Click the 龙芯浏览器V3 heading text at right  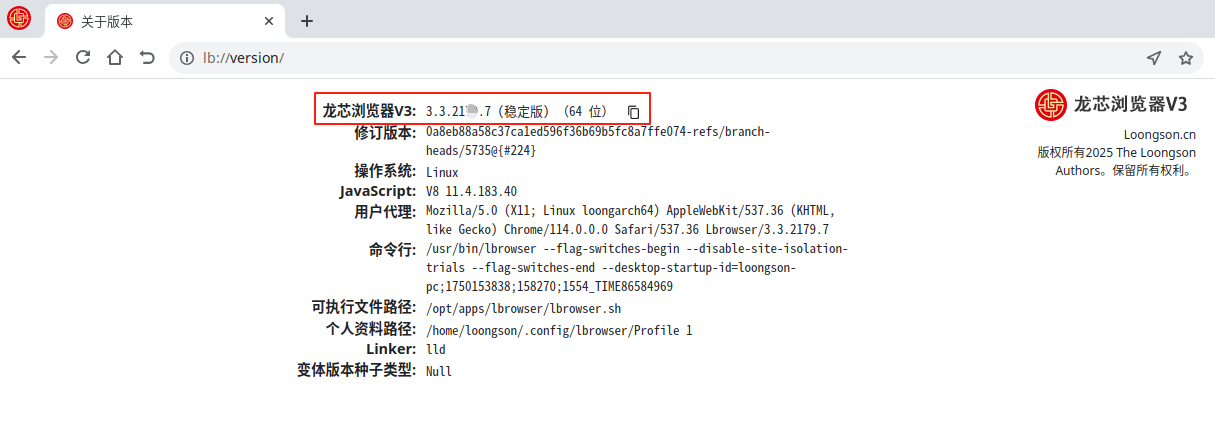[1131, 105]
